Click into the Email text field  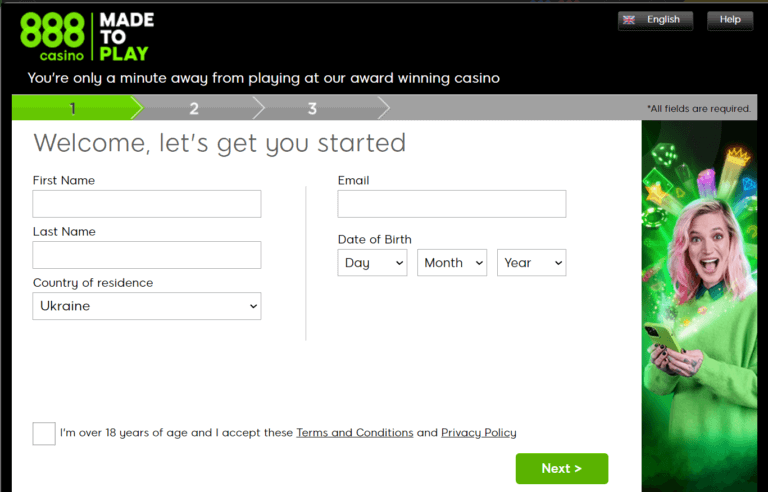pos(452,204)
